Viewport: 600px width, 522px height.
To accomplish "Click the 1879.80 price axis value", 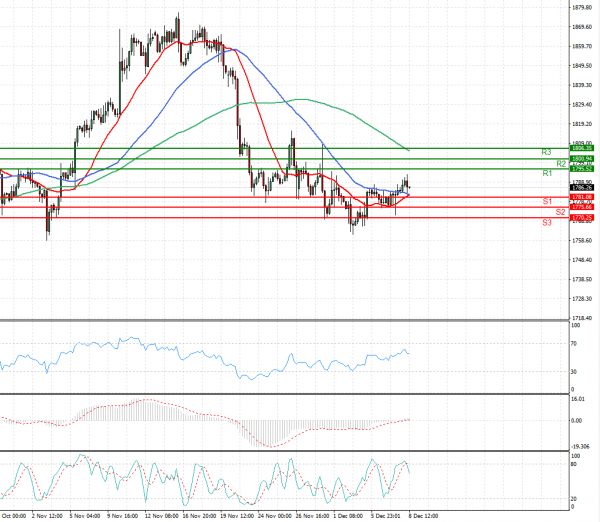I will (x=582, y=7).
